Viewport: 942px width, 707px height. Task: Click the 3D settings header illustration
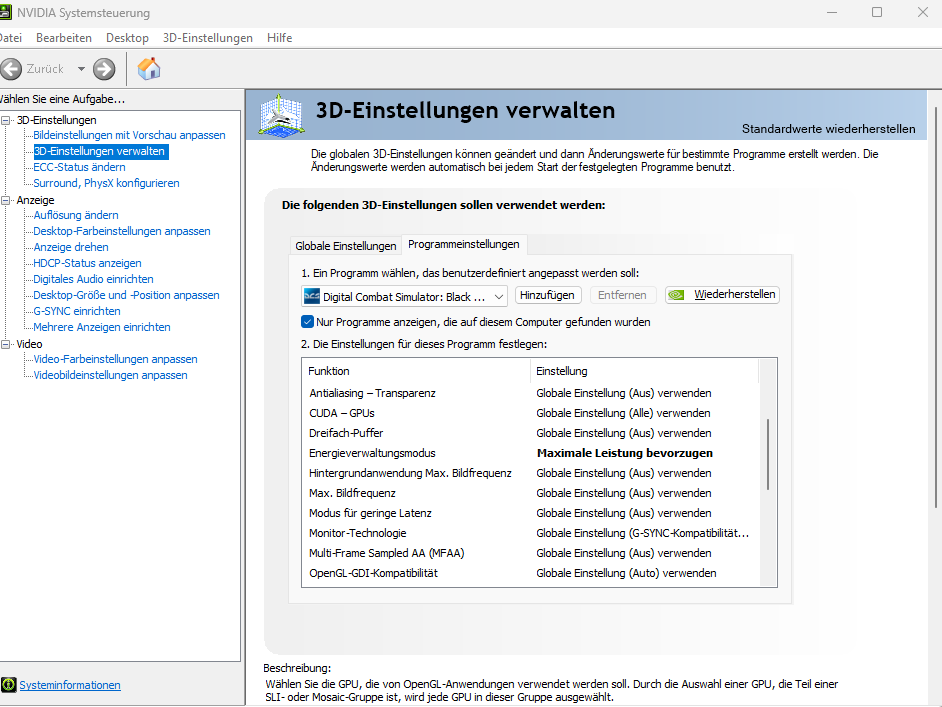tap(281, 115)
